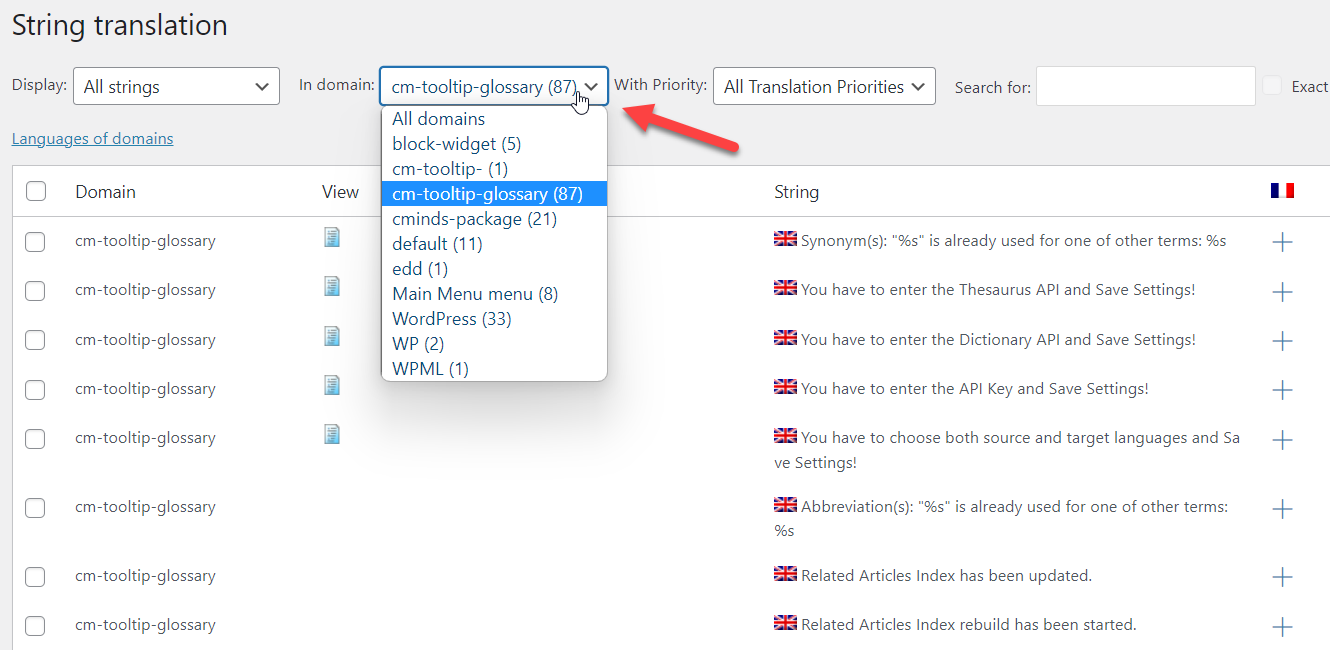Click the String translation page heading
The width and height of the screenshot is (1330, 650).
pyautogui.click(x=120, y=25)
